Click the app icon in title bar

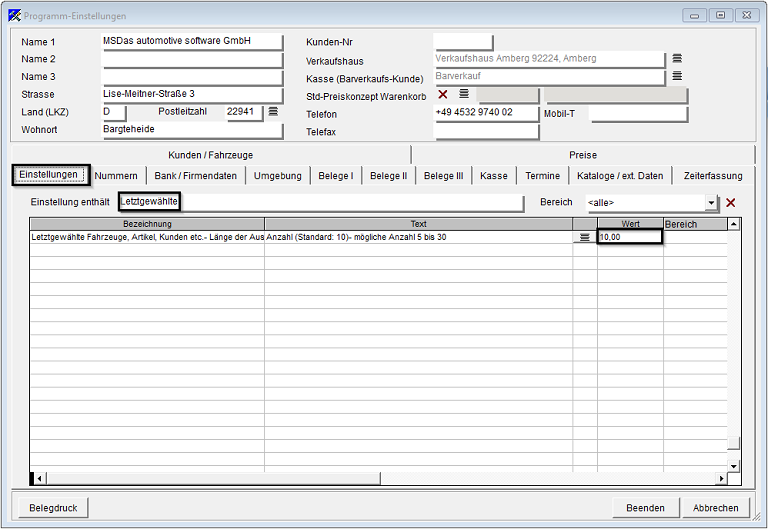click(14, 16)
